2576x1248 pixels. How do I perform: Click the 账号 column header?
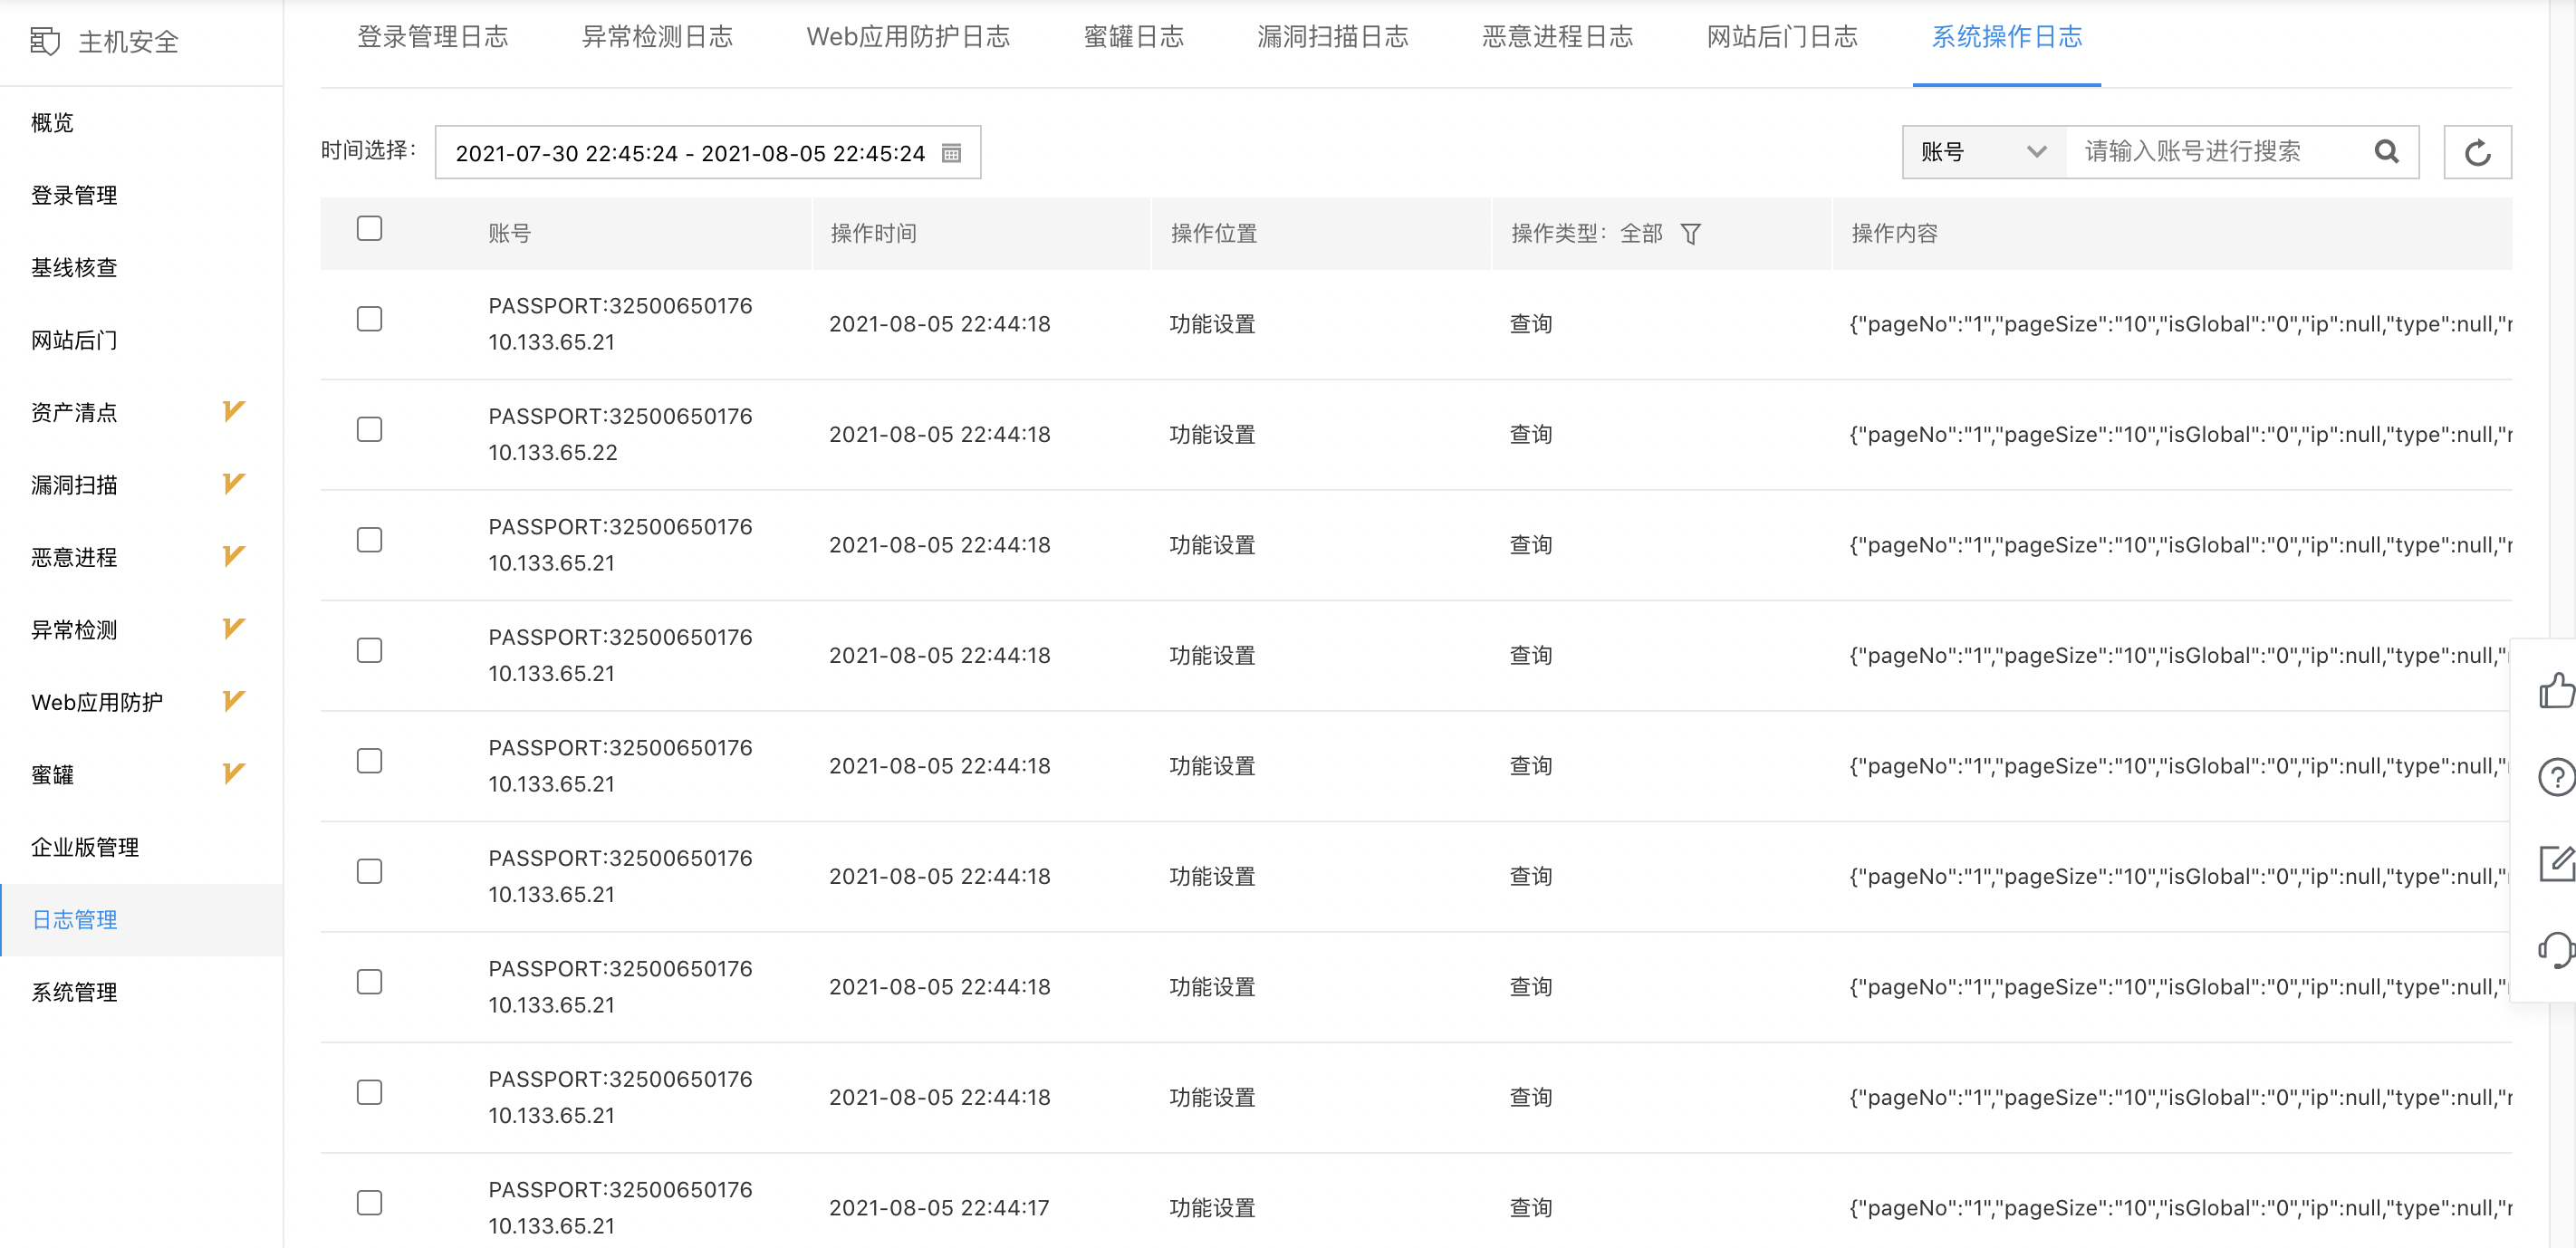click(509, 234)
